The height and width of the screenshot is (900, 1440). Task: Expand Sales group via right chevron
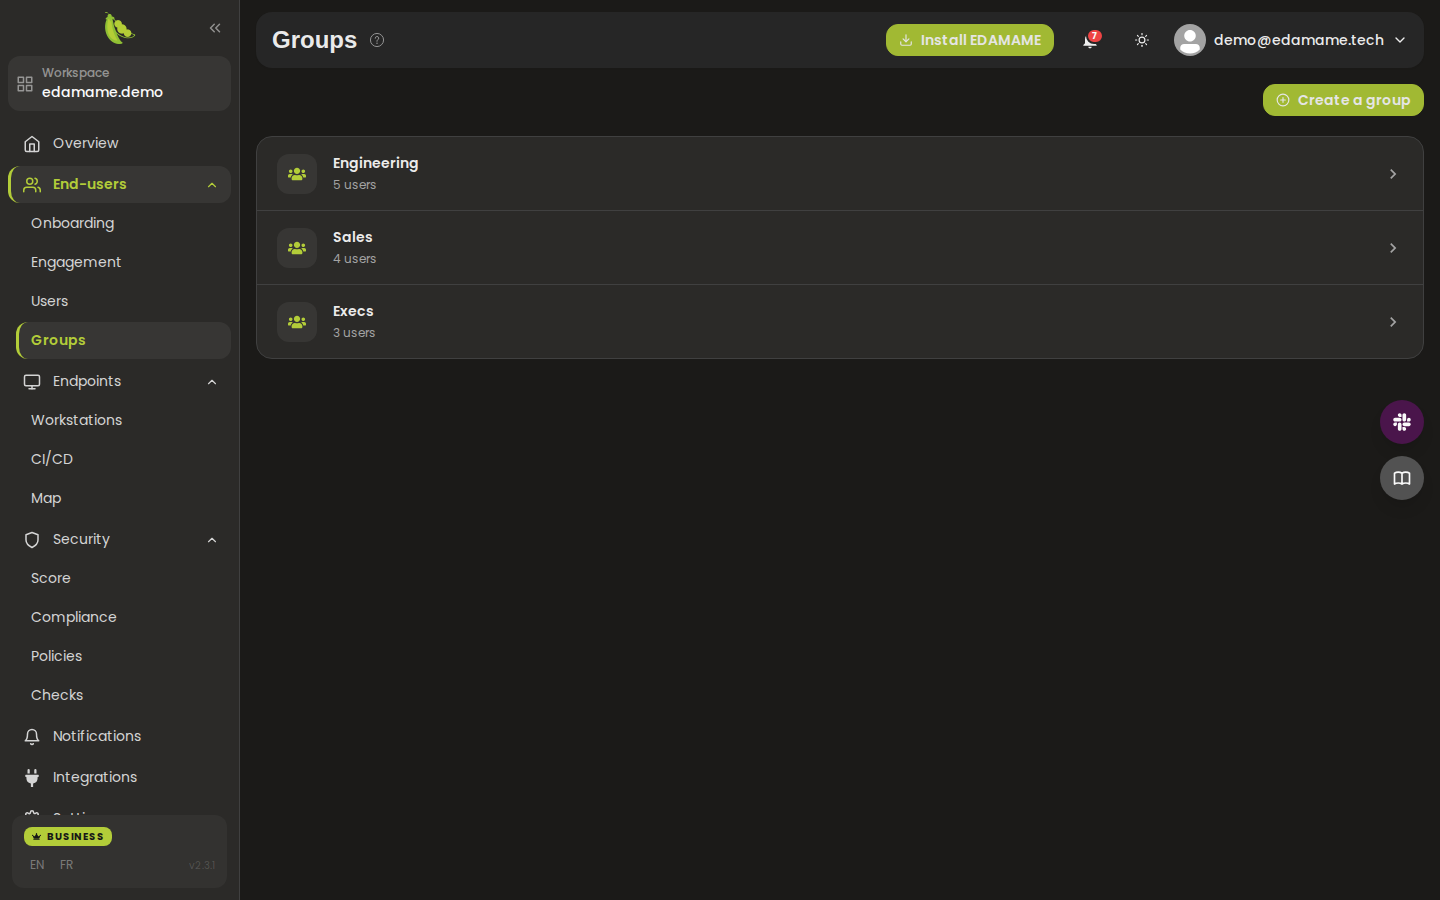tap(1393, 248)
